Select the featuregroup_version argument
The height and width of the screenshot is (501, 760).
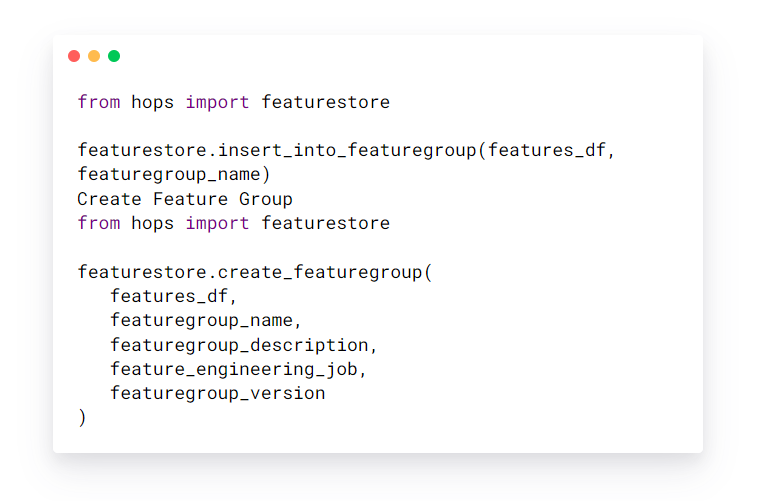point(218,394)
